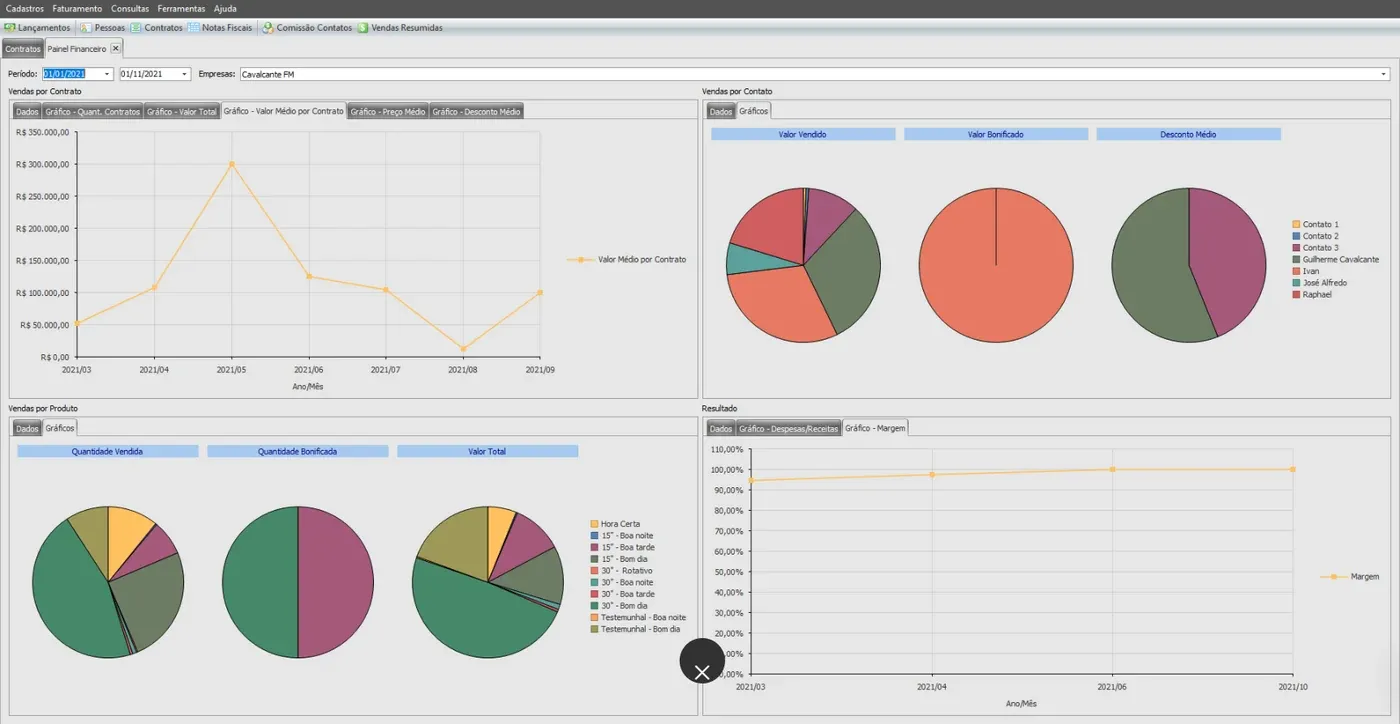Viewport: 1400px width, 724px height.
Task: Click the Valor Médio por Contrato legend entry
Action: [x=626, y=260]
